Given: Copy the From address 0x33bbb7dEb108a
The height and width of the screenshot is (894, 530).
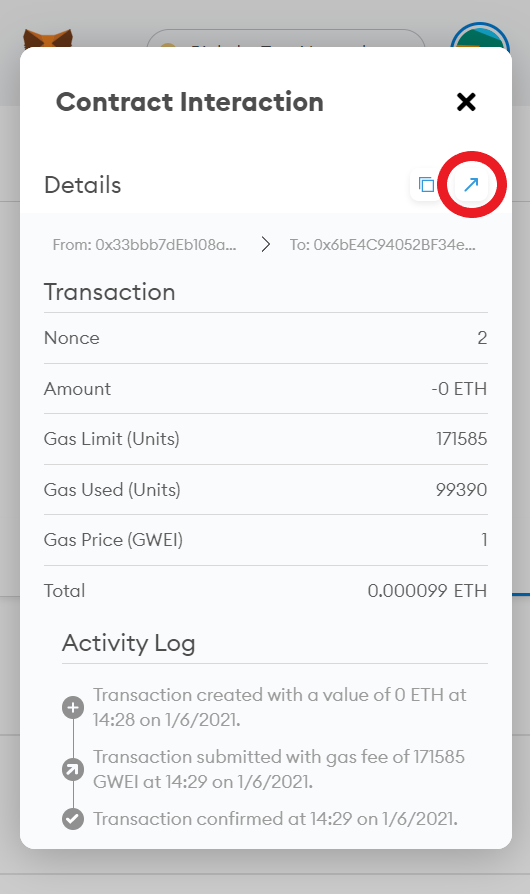Looking at the screenshot, I should click(144, 245).
